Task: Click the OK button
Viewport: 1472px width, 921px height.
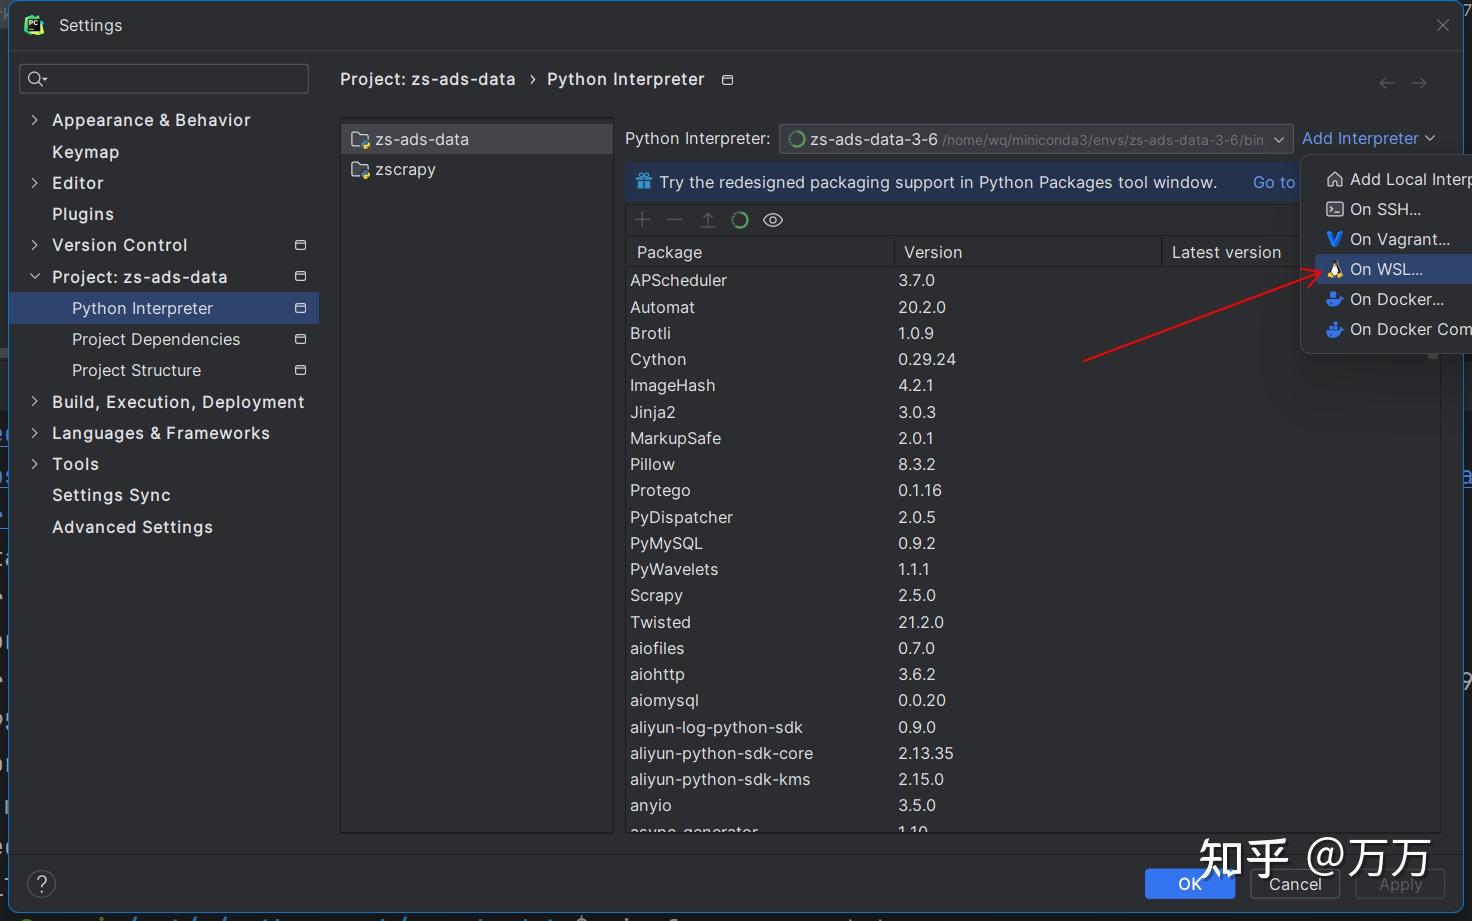Action: 1190,884
